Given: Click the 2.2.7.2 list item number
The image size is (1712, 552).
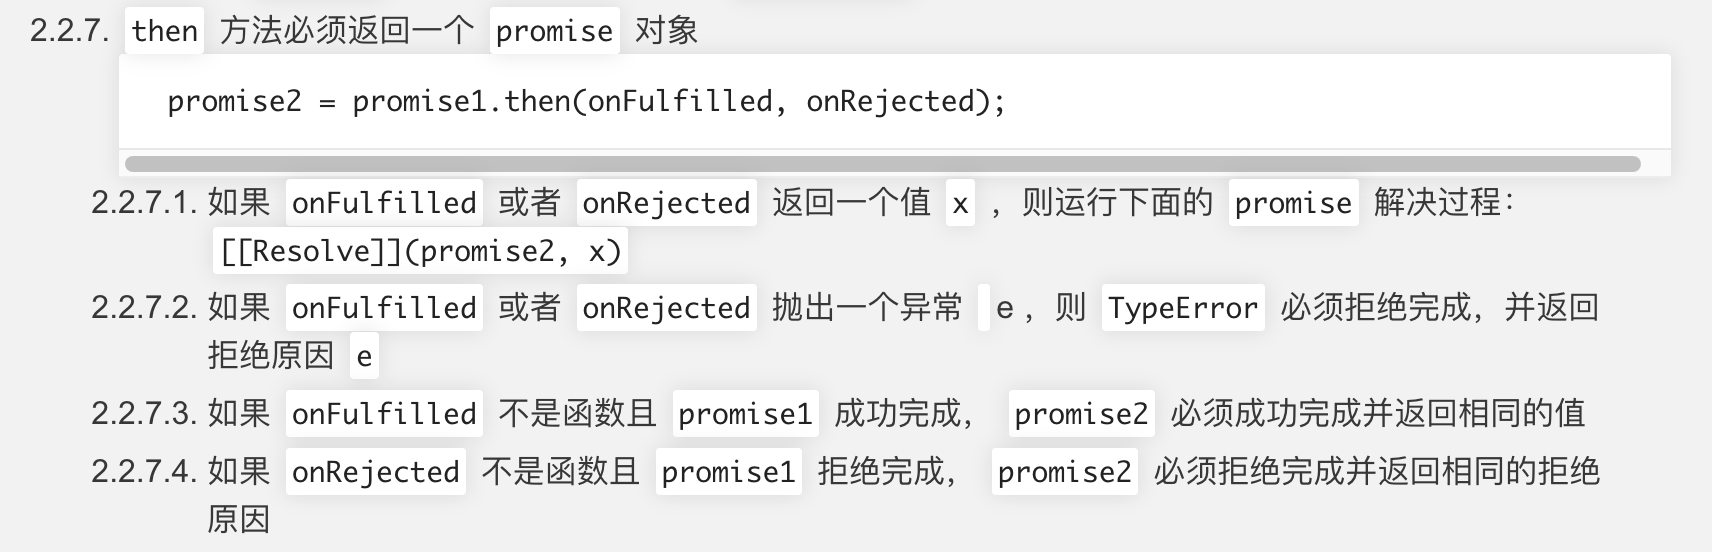Looking at the screenshot, I should 144,307.
